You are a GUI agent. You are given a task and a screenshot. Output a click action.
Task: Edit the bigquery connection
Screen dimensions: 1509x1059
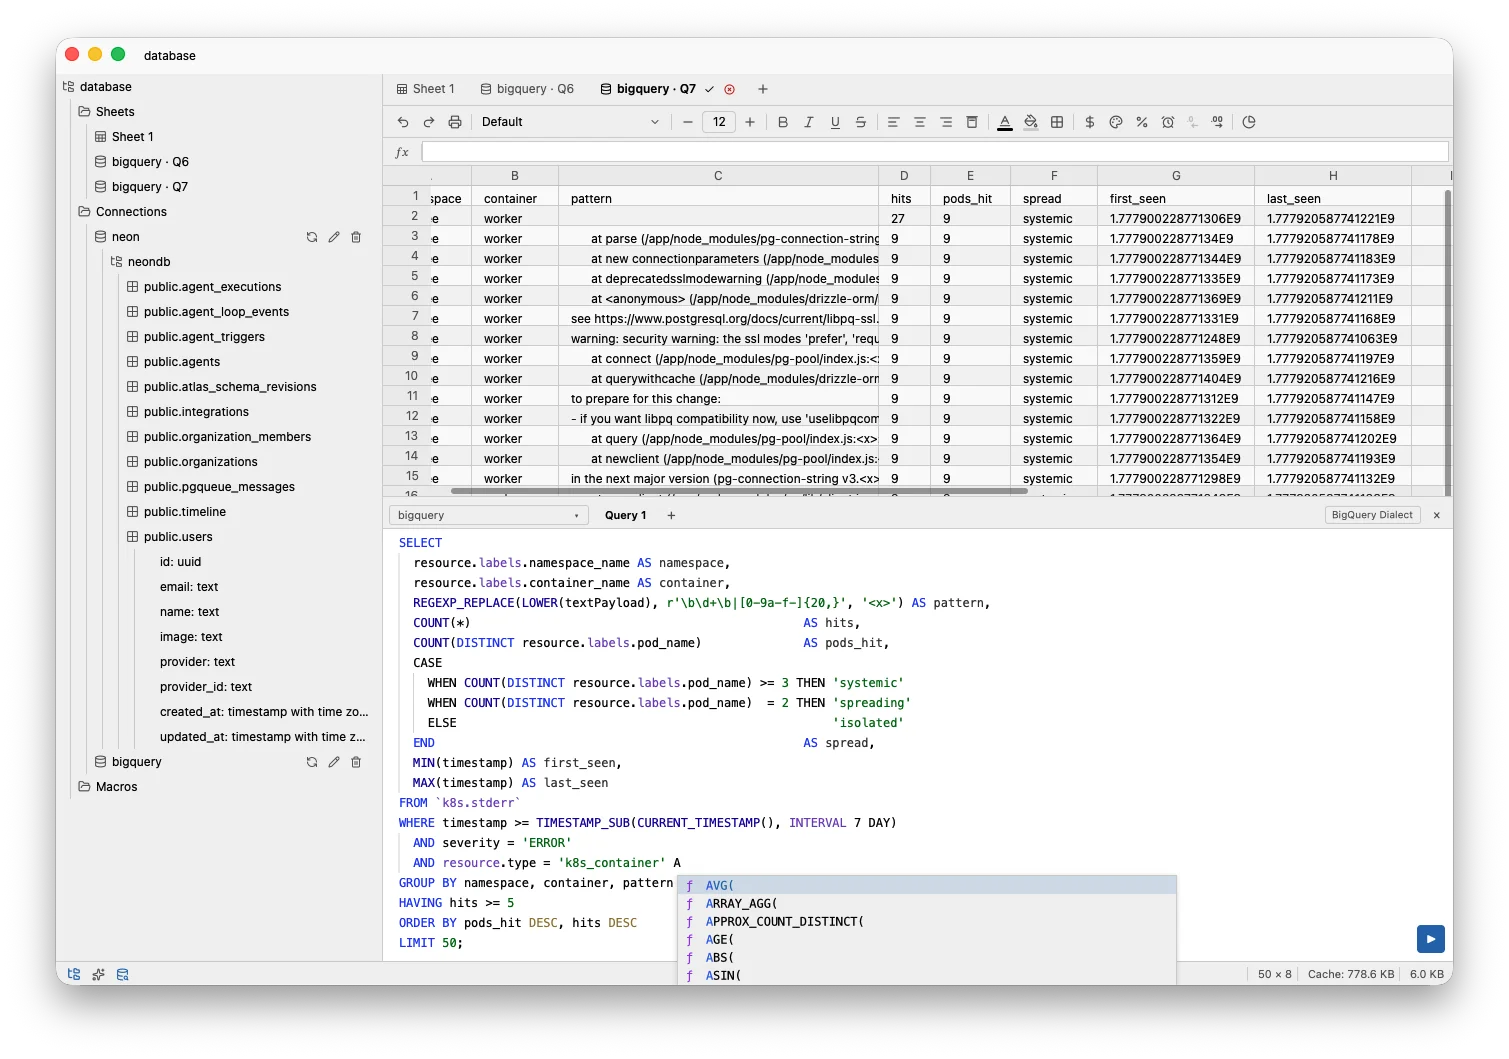click(334, 762)
